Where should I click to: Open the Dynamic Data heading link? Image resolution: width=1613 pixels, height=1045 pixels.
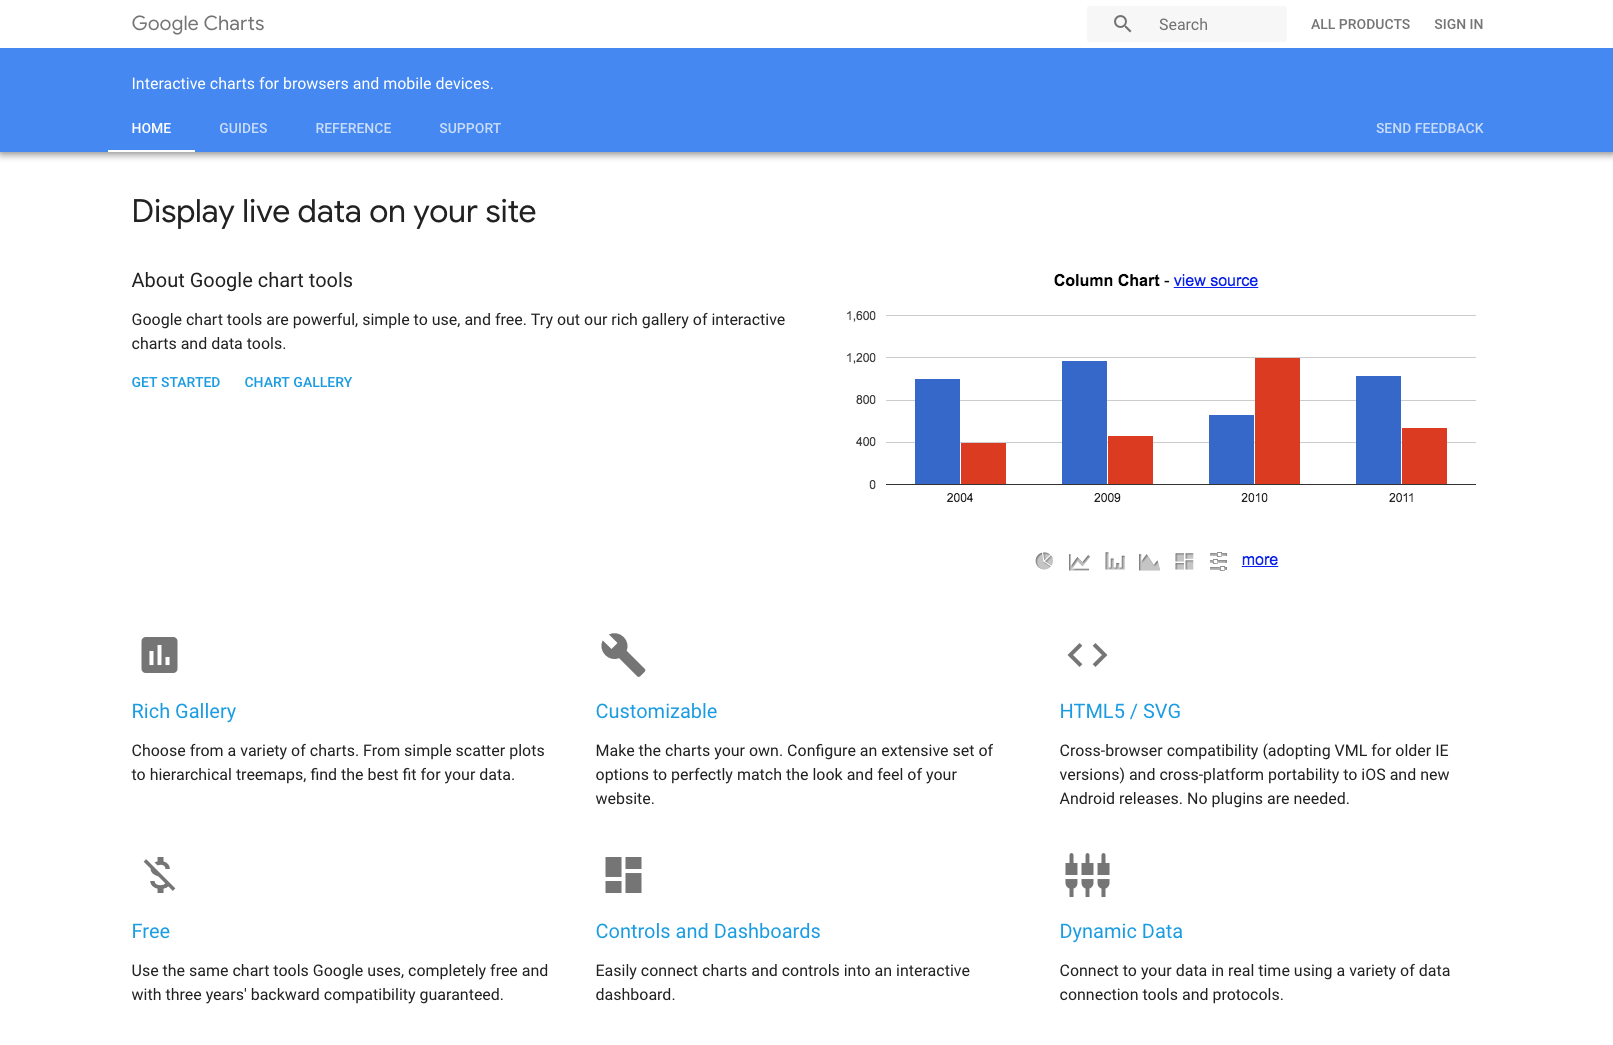click(x=1121, y=931)
